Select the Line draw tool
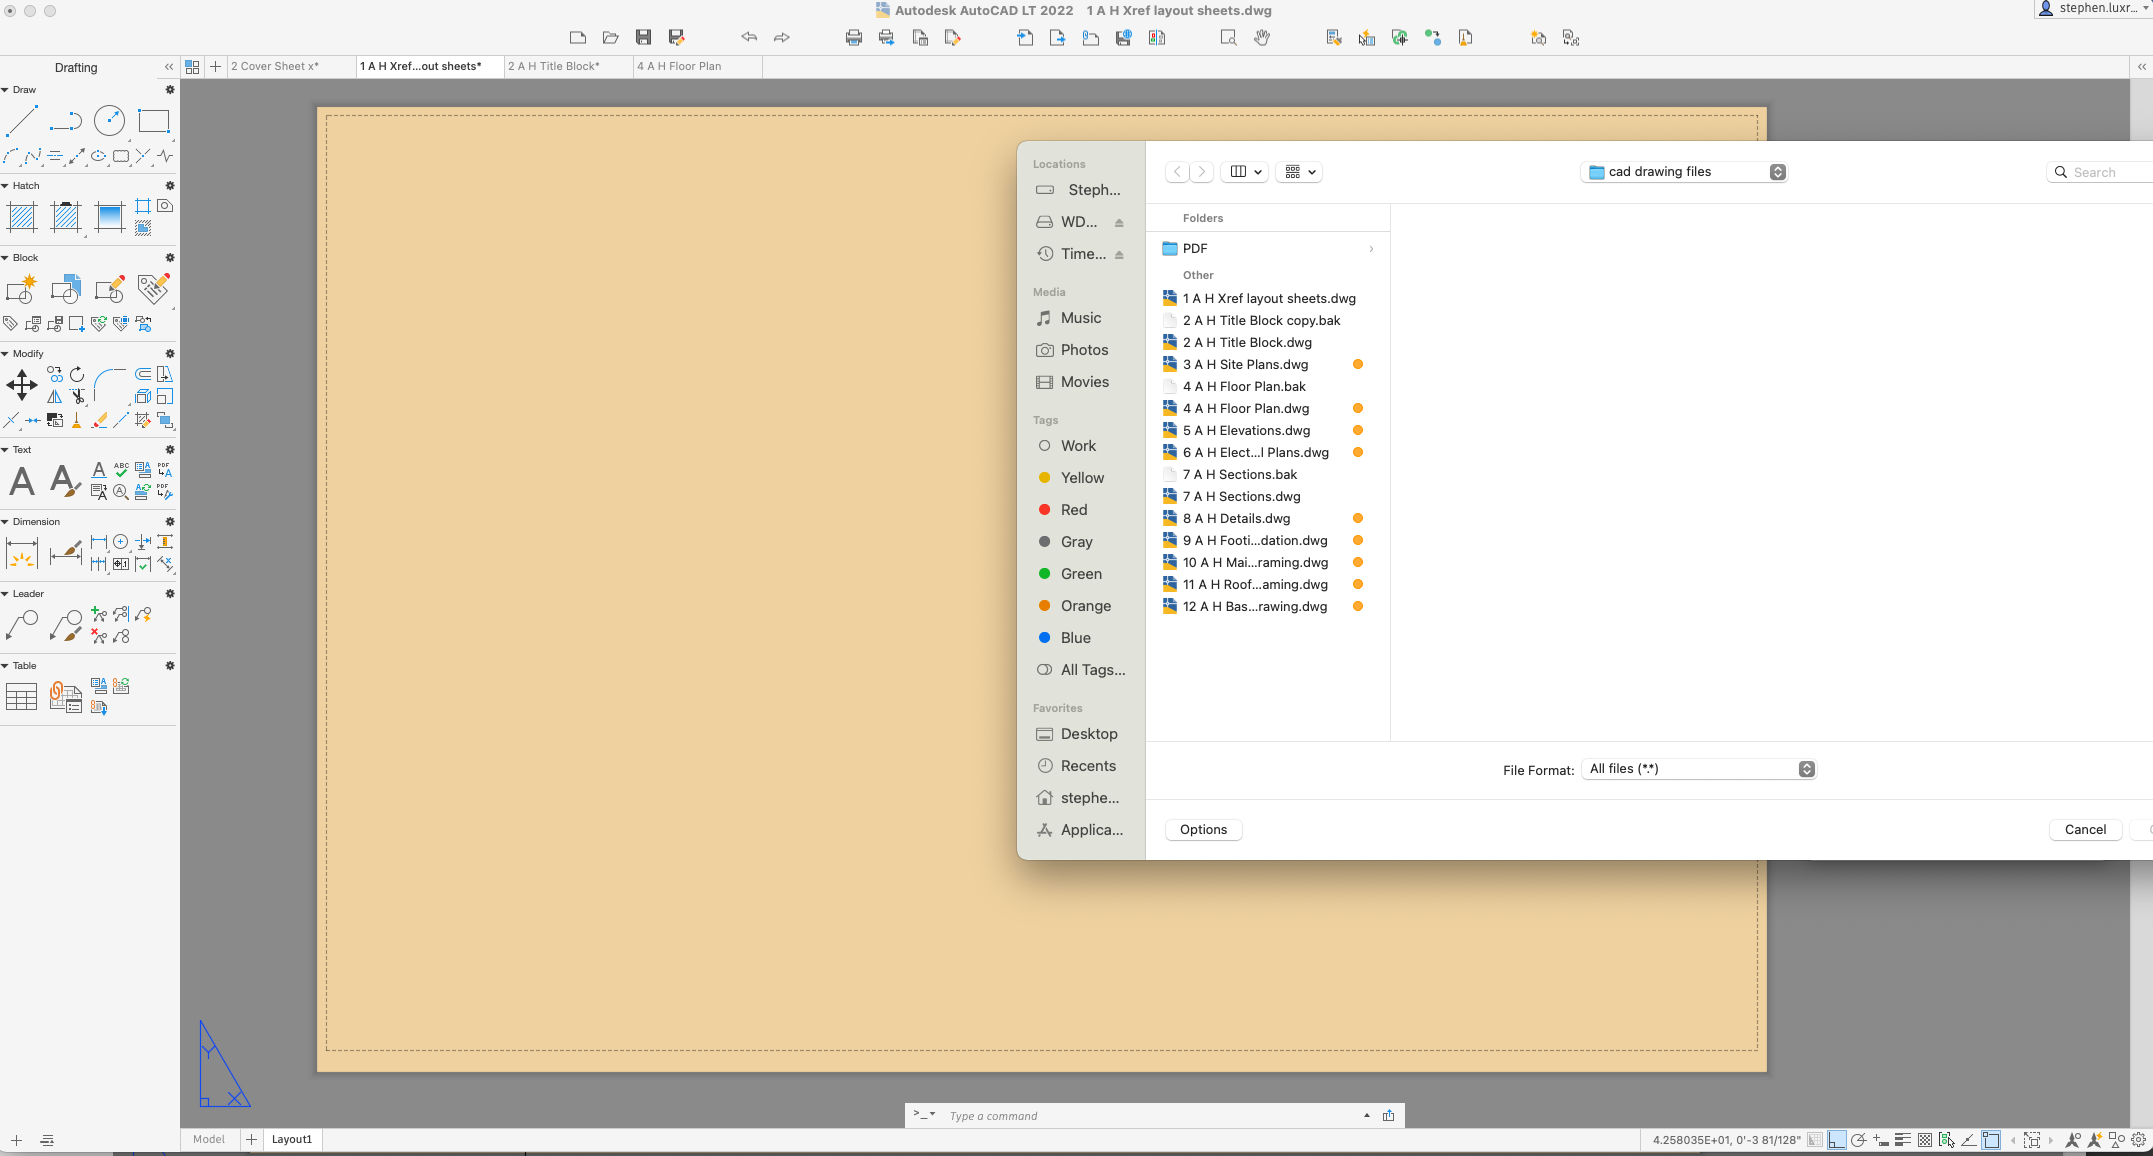2153x1156 pixels. (x=21, y=121)
